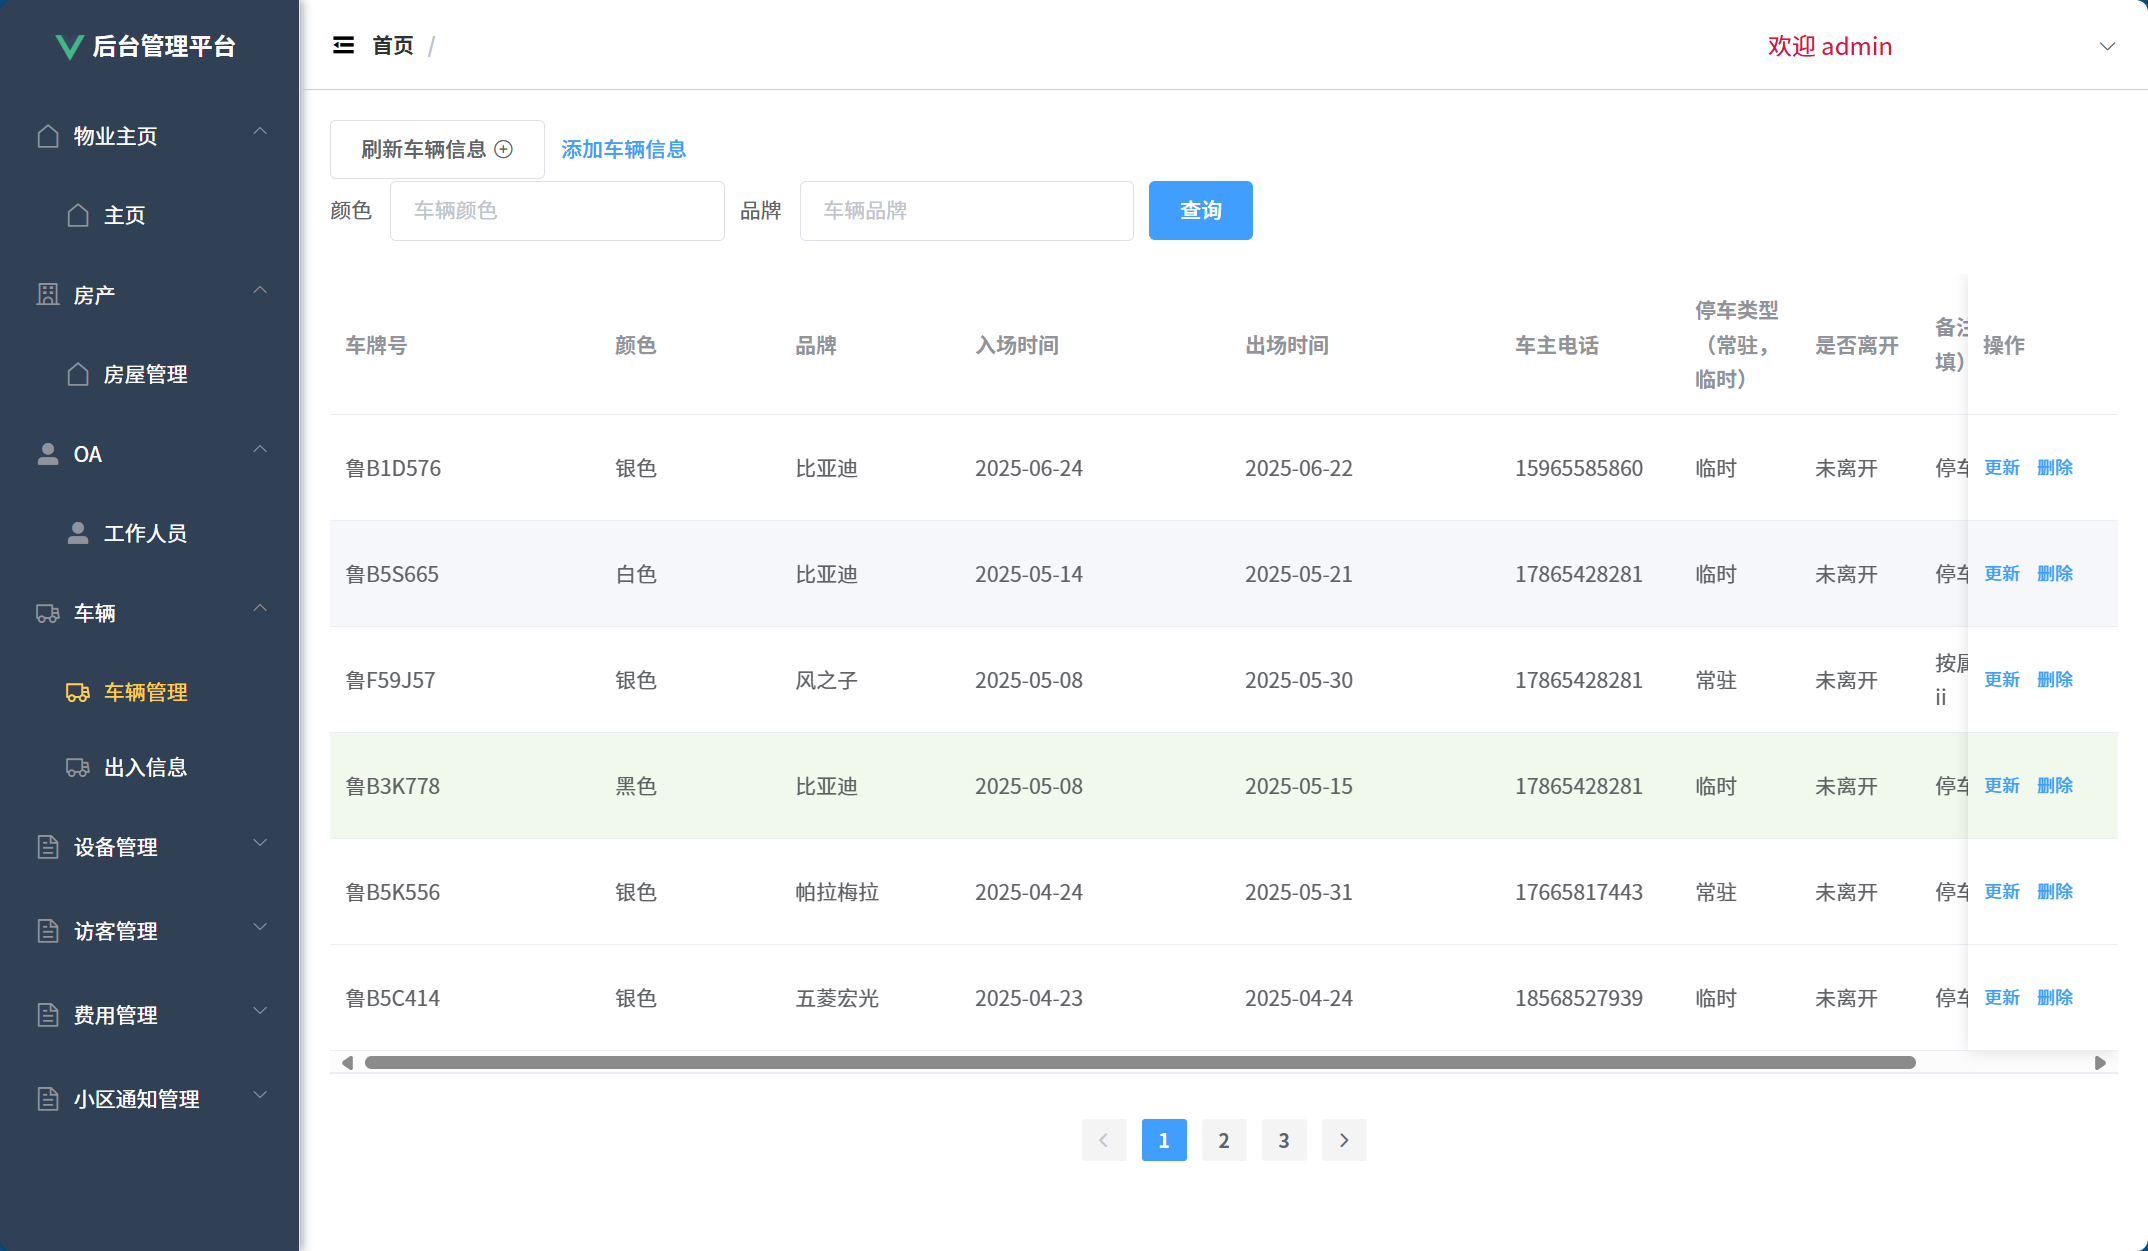
Task: Click the 添加车辆信息 link
Action: 623,149
